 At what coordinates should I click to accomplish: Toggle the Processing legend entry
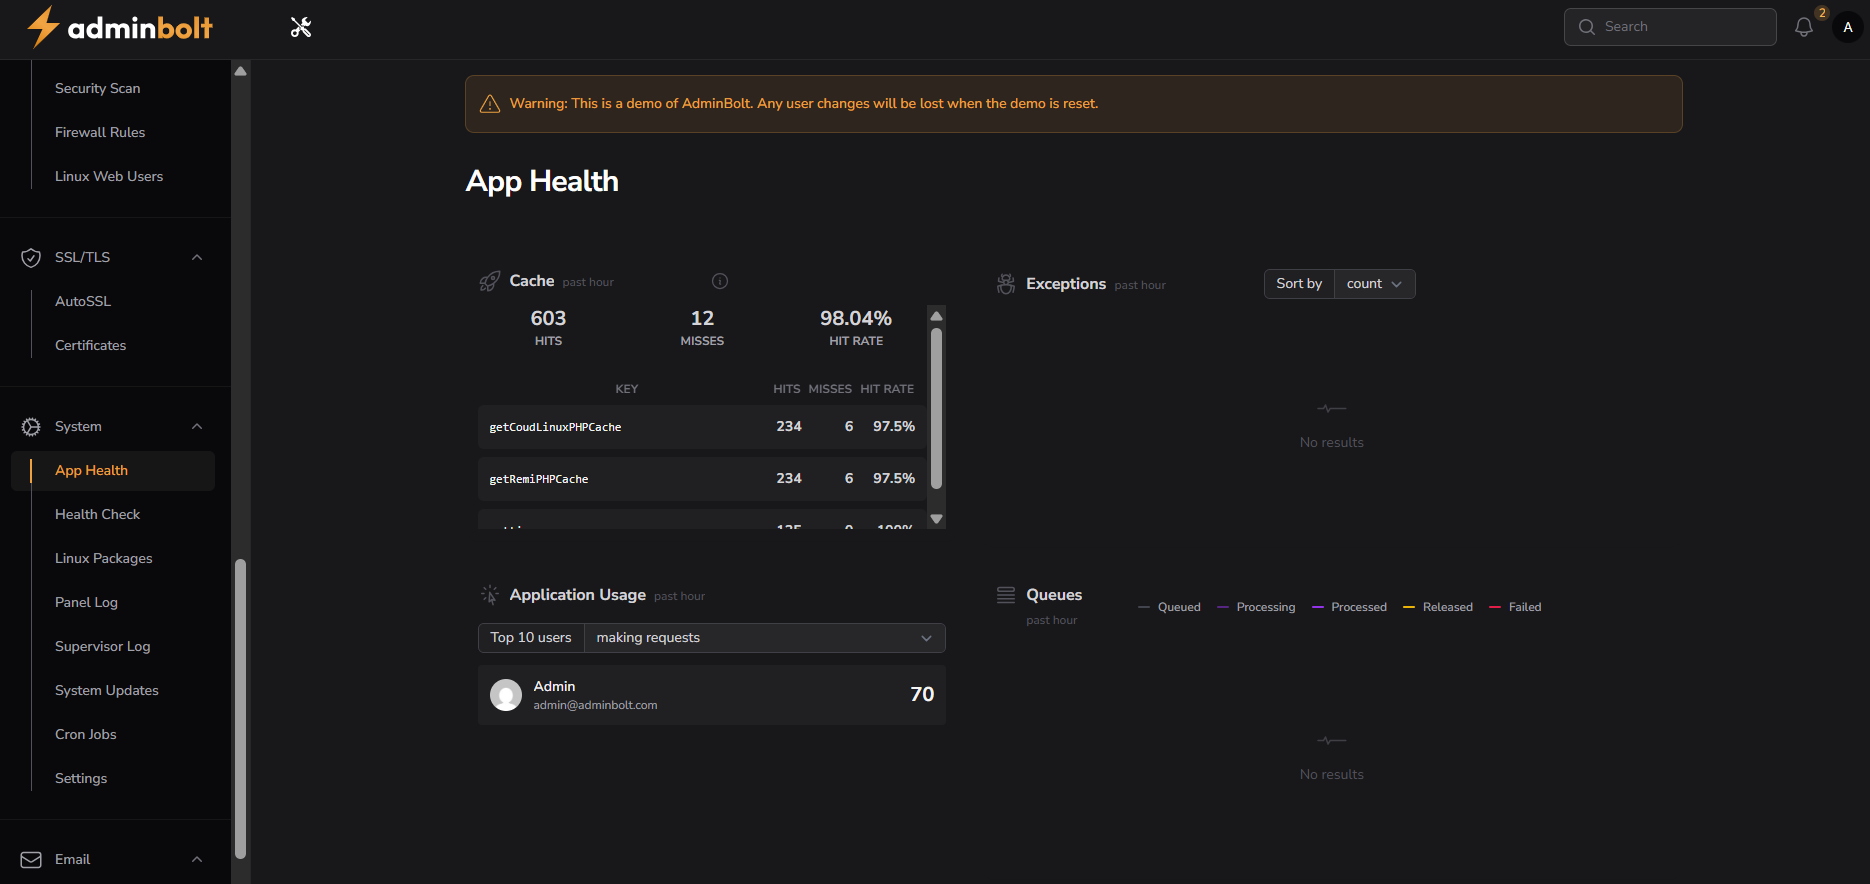pyautogui.click(x=1256, y=607)
